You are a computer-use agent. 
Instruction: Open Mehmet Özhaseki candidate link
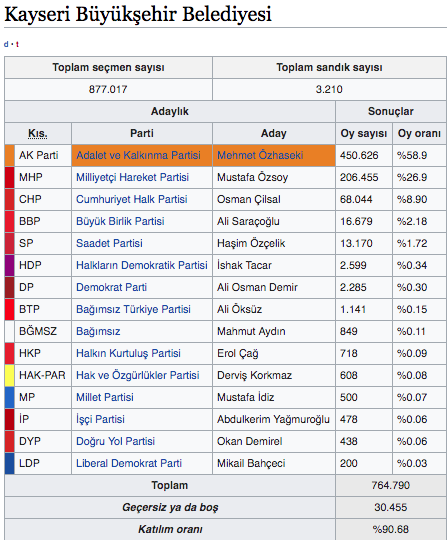(x=260, y=155)
